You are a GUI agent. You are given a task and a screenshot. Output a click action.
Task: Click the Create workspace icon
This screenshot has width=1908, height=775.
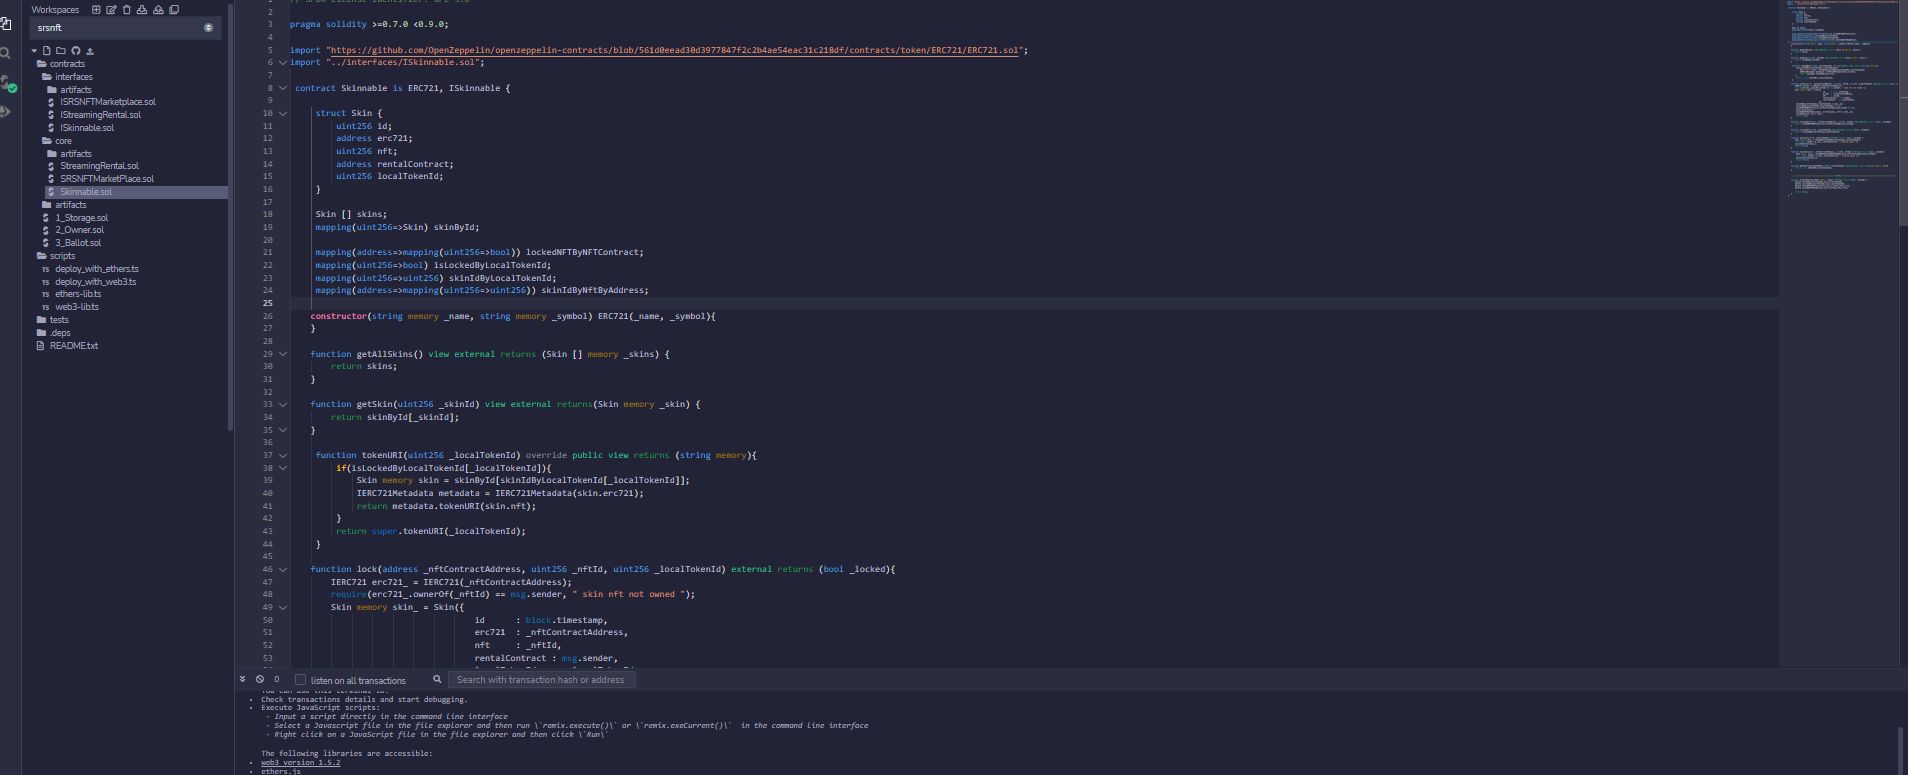click(x=96, y=10)
